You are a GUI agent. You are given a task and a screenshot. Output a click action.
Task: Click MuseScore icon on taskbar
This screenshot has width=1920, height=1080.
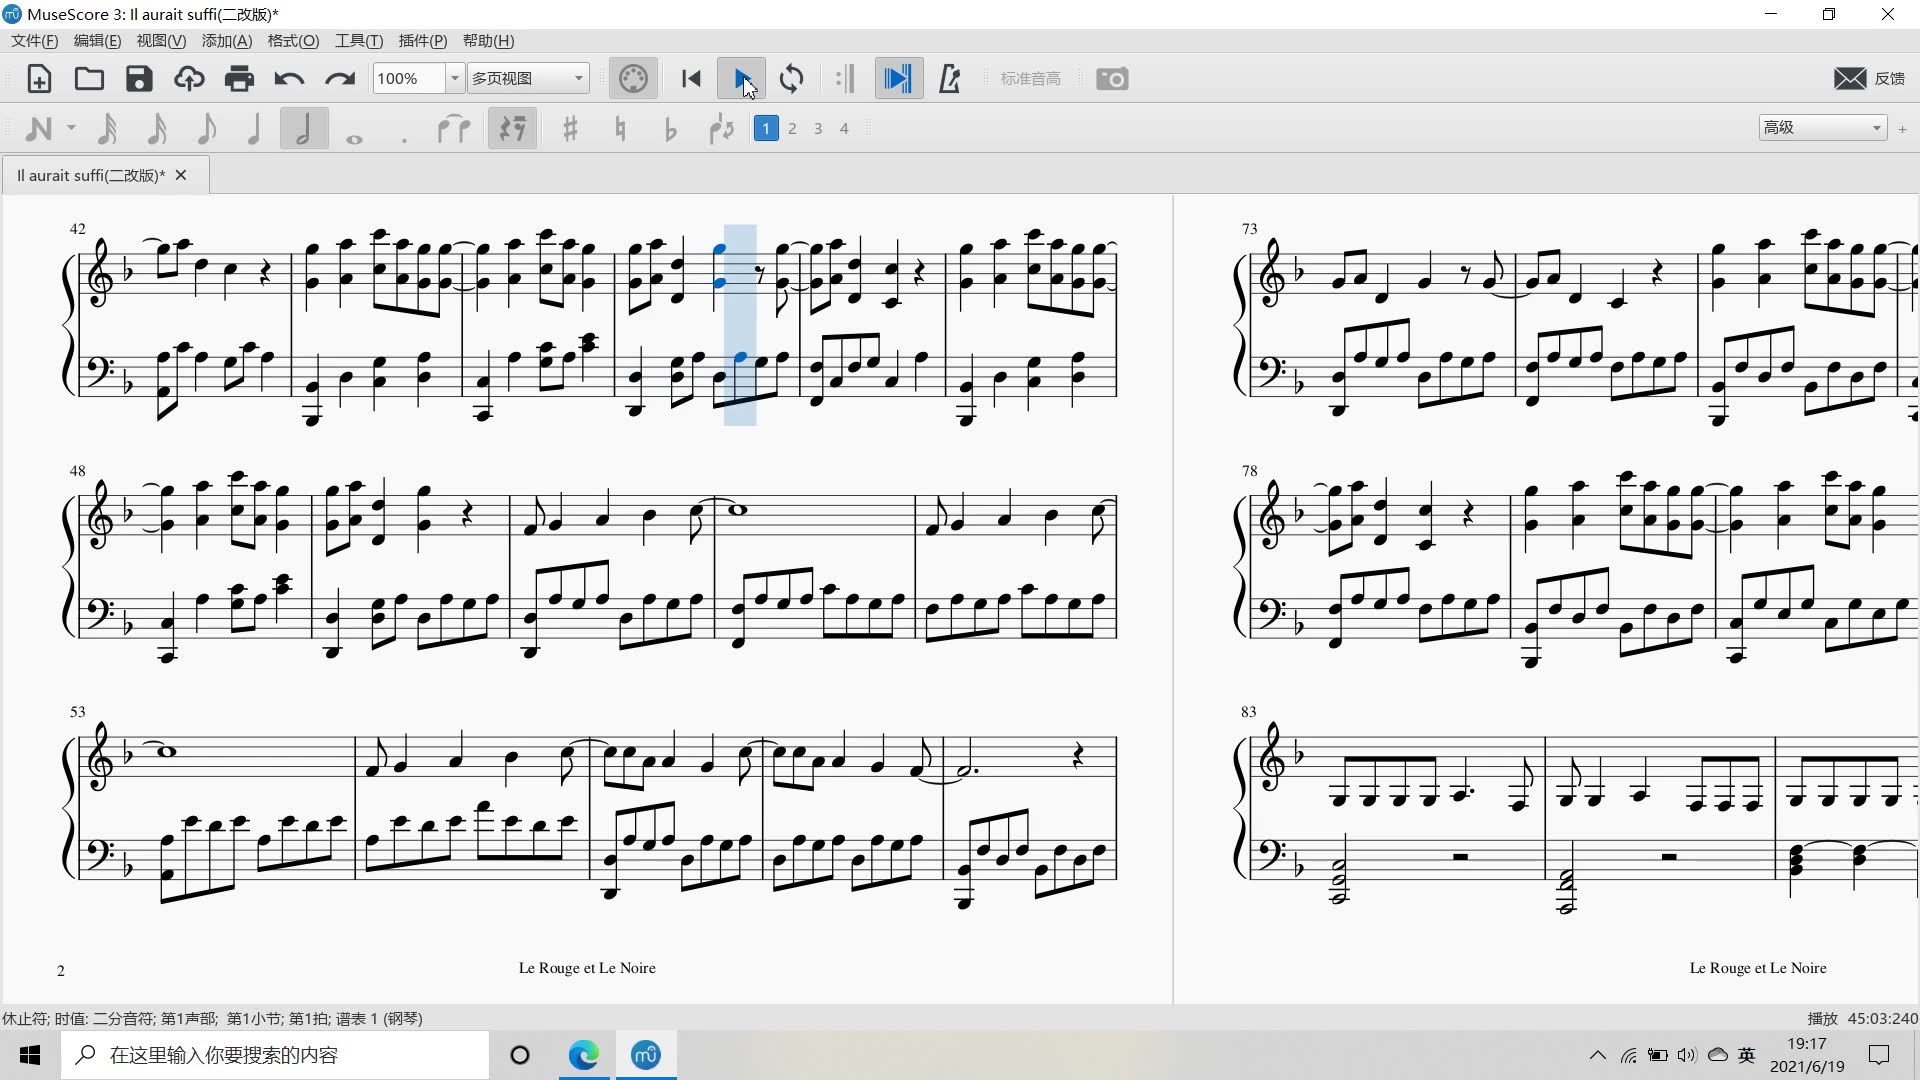pyautogui.click(x=646, y=1055)
